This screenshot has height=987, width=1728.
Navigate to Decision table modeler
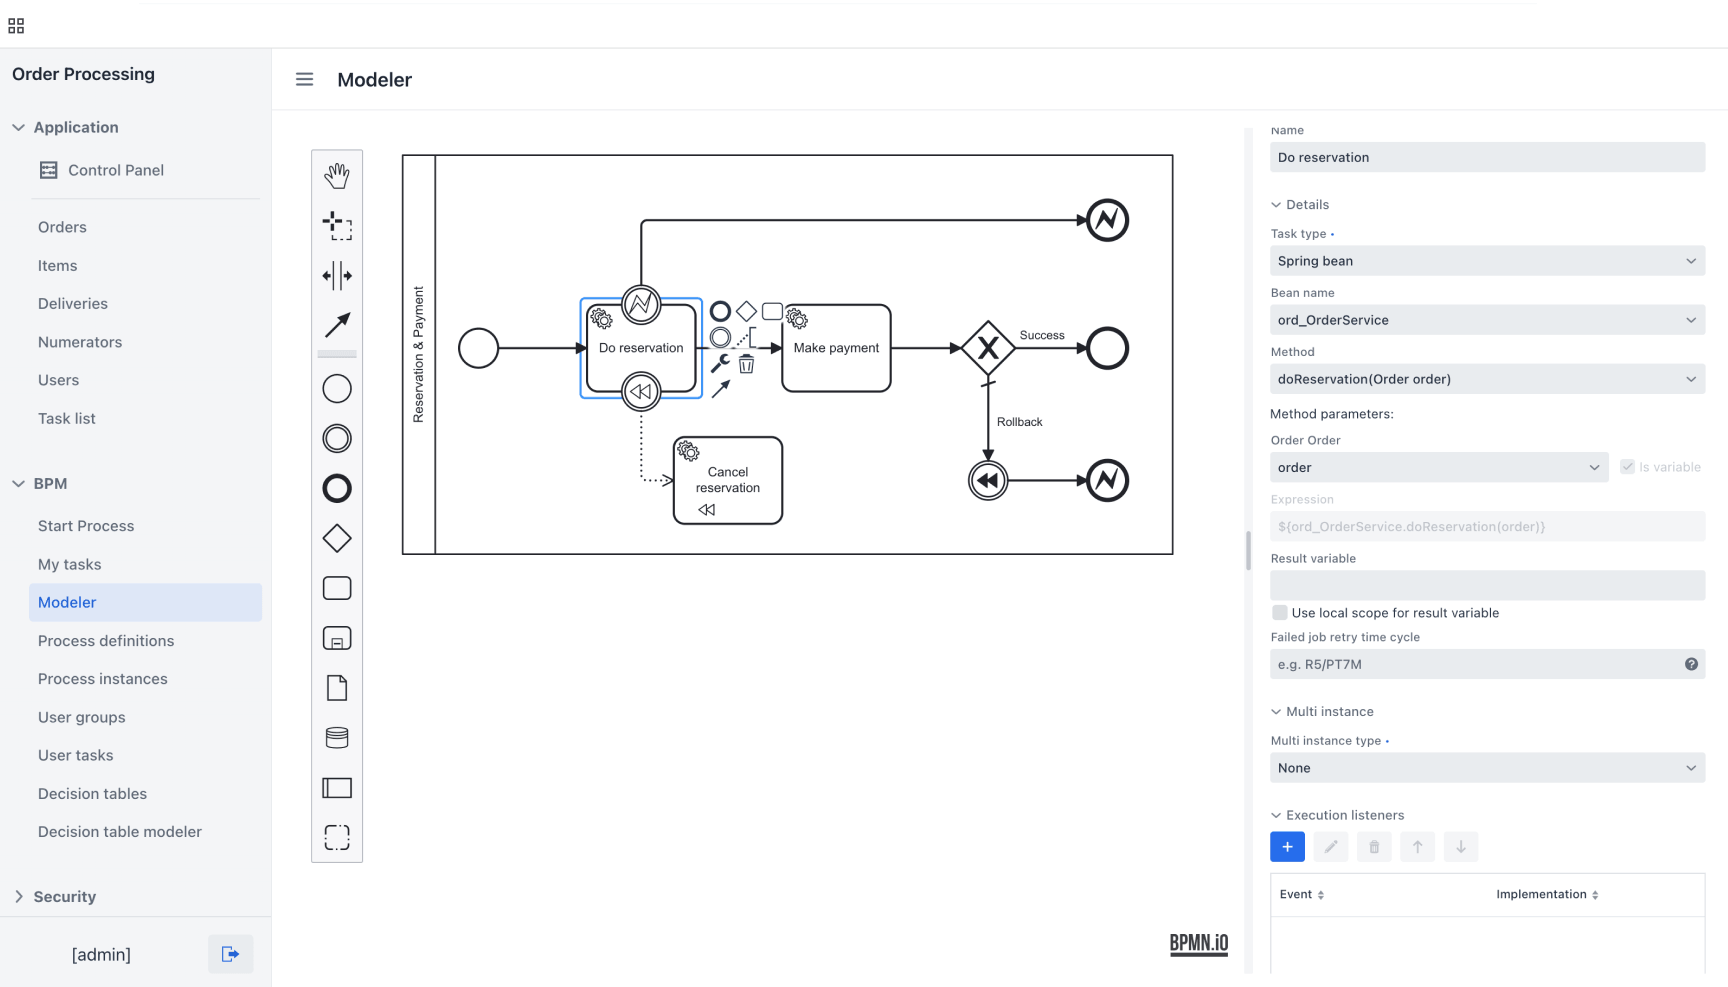[x=120, y=832]
